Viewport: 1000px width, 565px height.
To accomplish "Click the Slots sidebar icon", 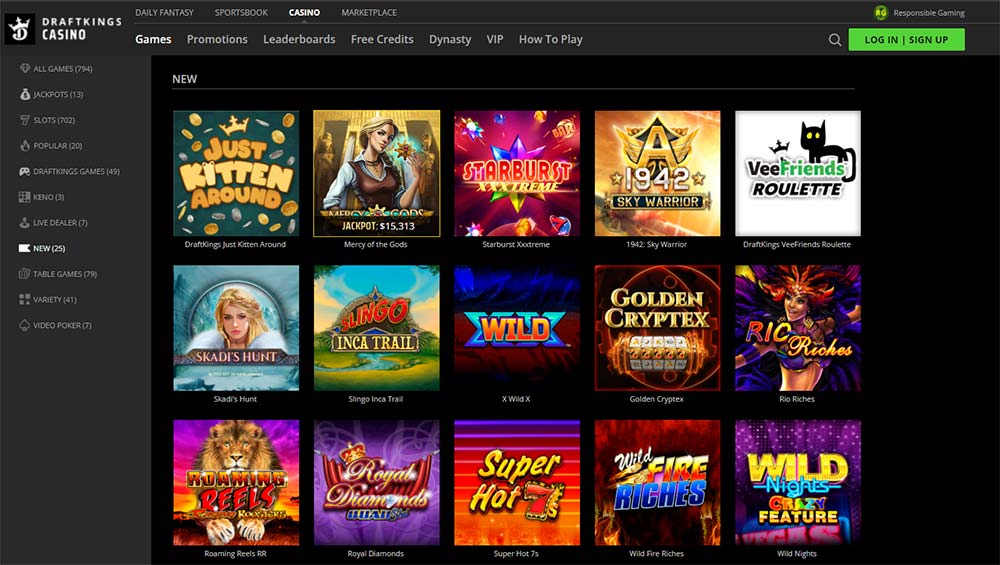I will 25,120.
